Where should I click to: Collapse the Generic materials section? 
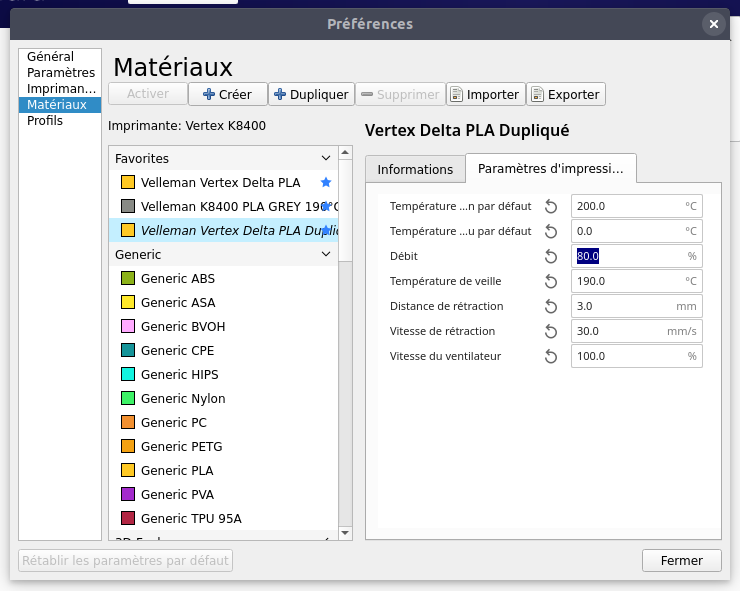point(326,254)
